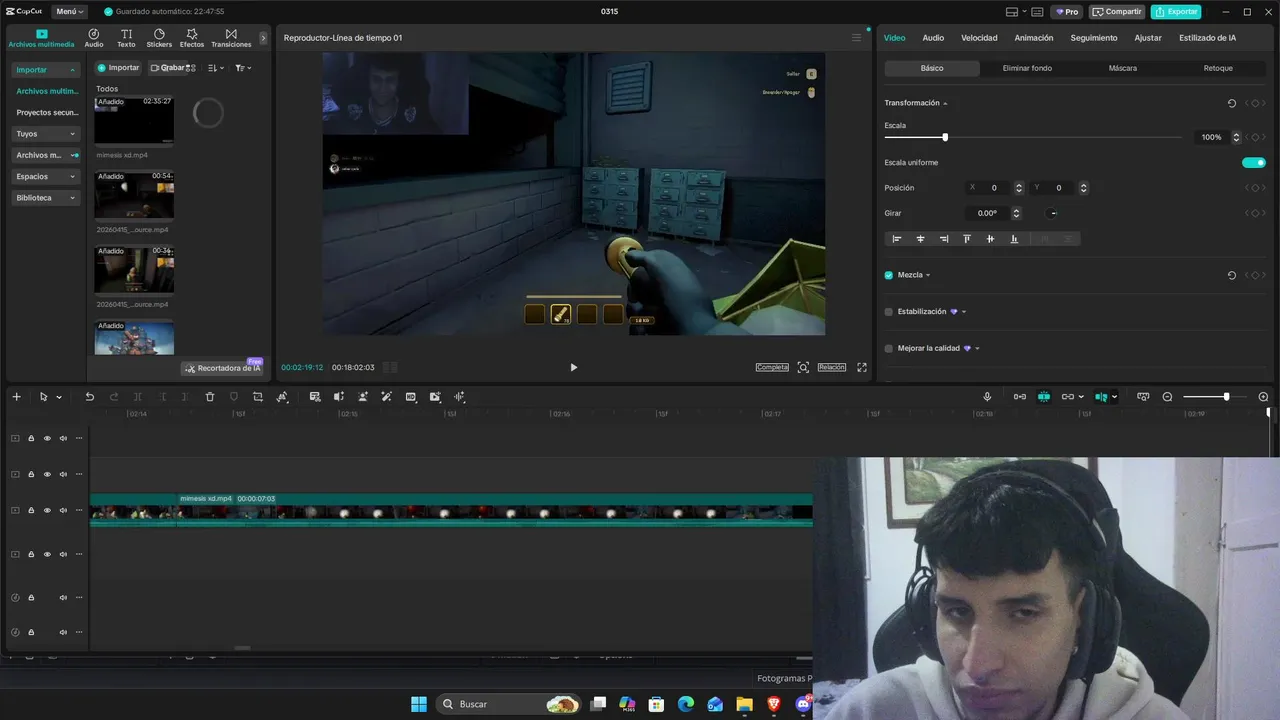Enable the Estabilización checkbox
This screenshot has height=720, width=1280.
pos(888,312)
